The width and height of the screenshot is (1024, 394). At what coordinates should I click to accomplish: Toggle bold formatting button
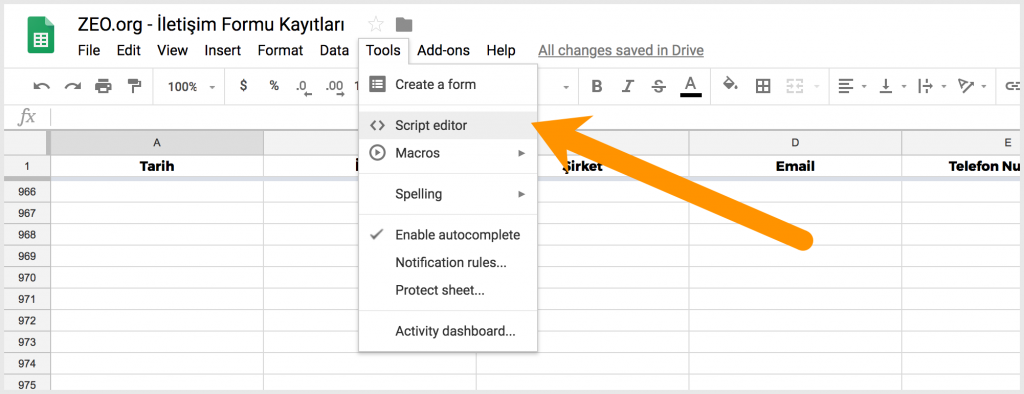point(596,86)
